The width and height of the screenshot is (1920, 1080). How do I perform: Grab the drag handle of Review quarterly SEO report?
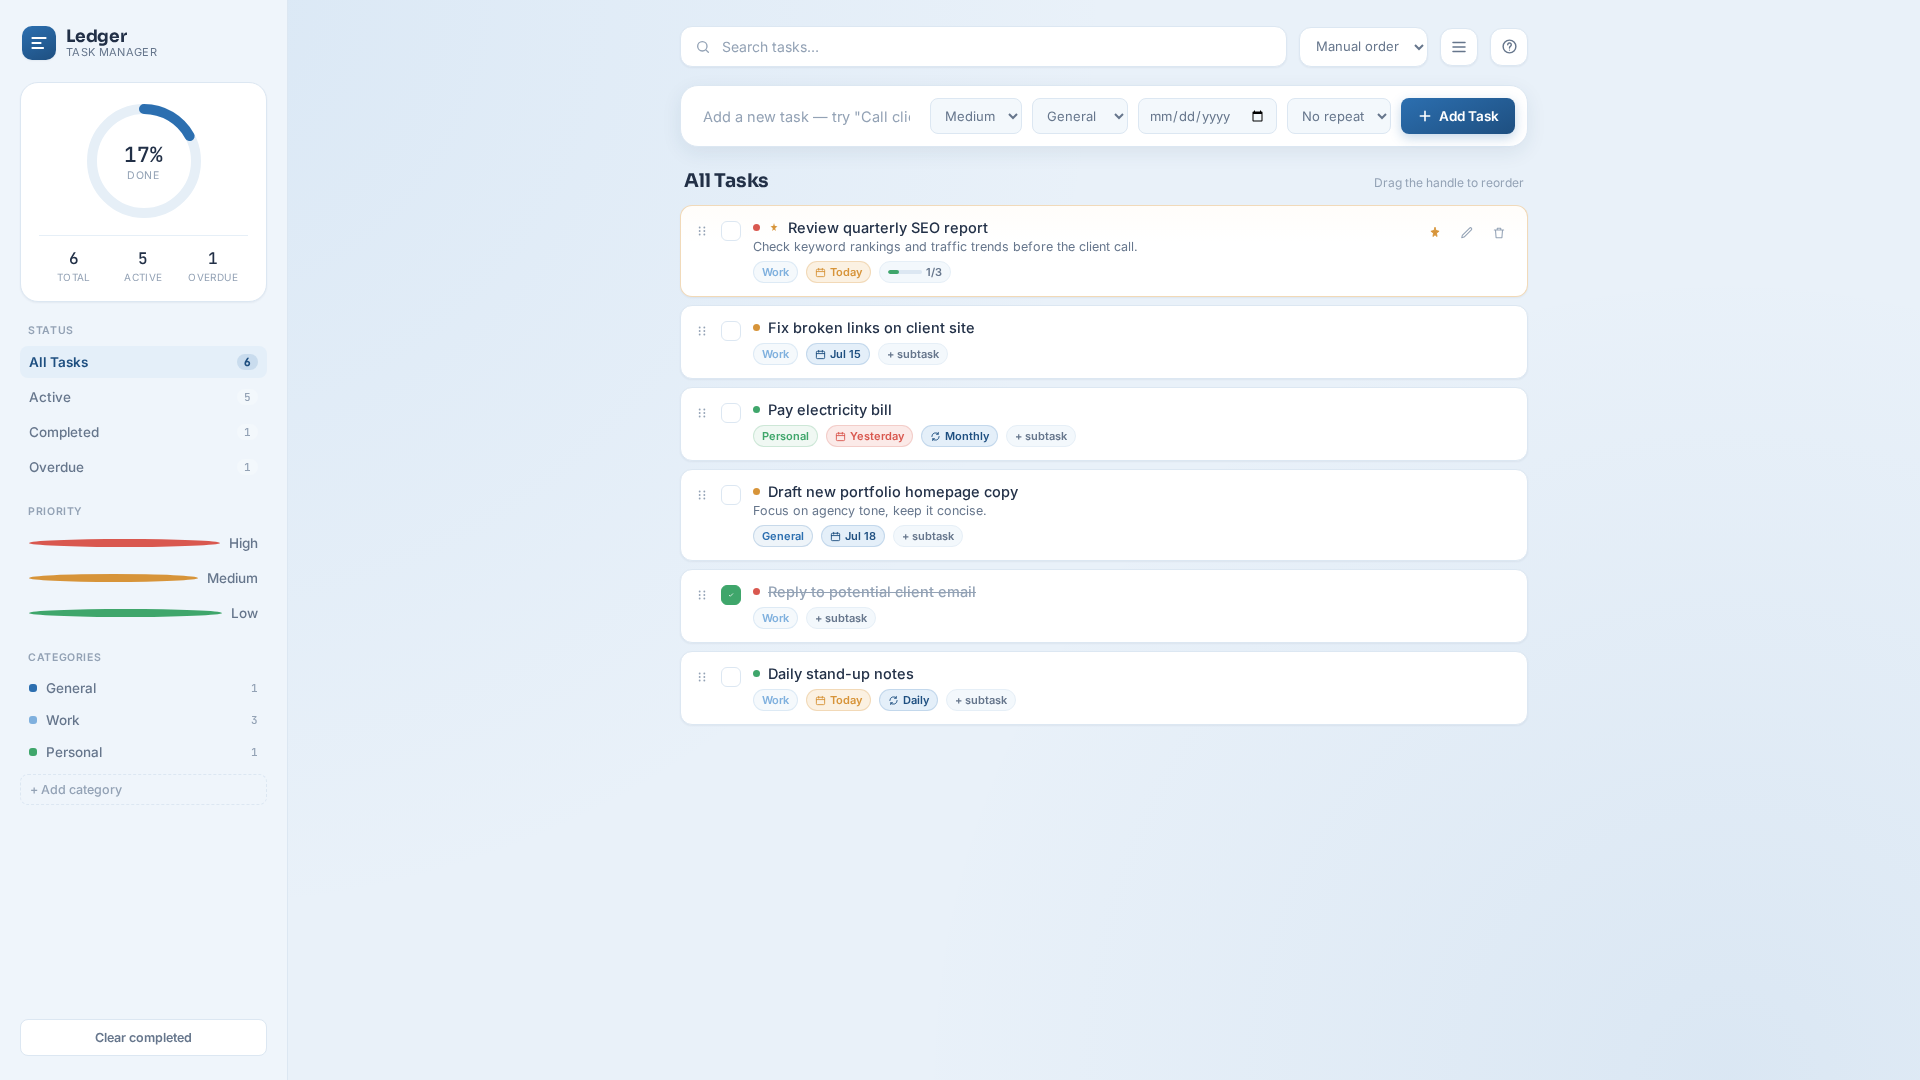pos(702,231)
